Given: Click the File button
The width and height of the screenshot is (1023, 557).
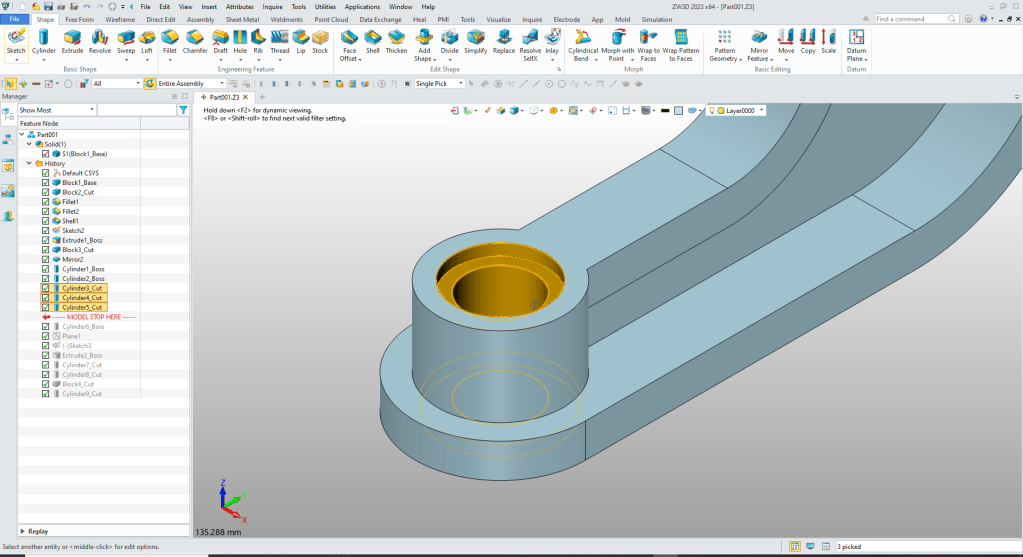Looking at the screenshot, I should [15, 19].
